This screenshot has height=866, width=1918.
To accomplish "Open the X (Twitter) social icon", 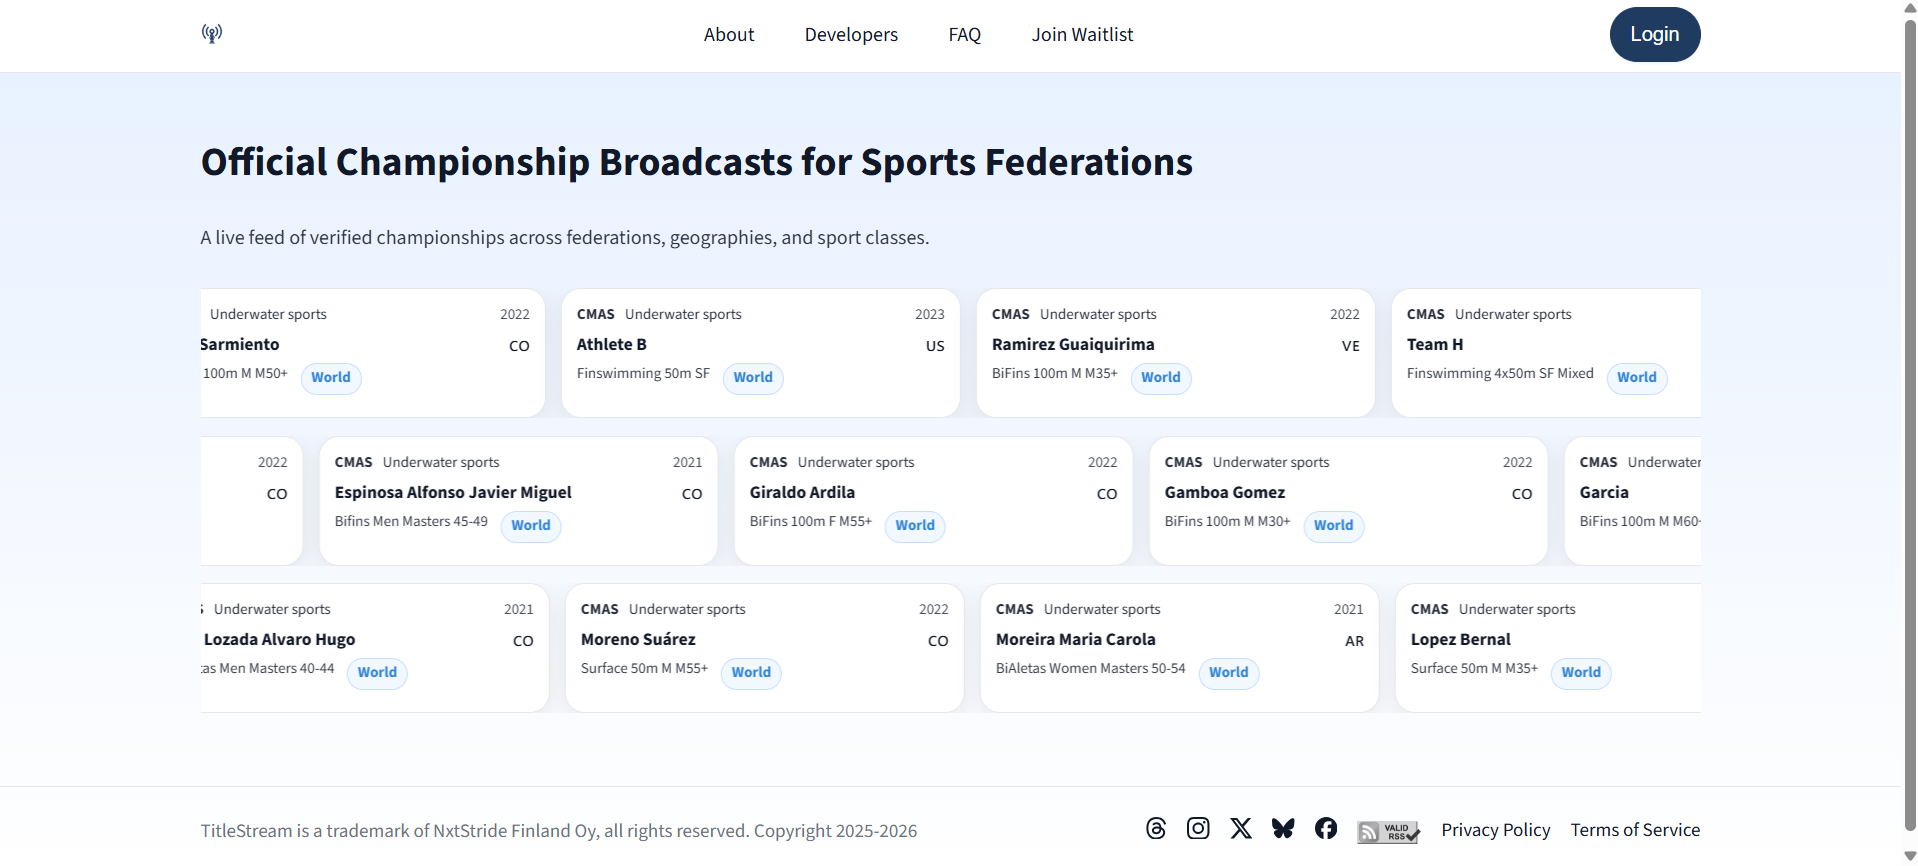I will point(1241,829).
